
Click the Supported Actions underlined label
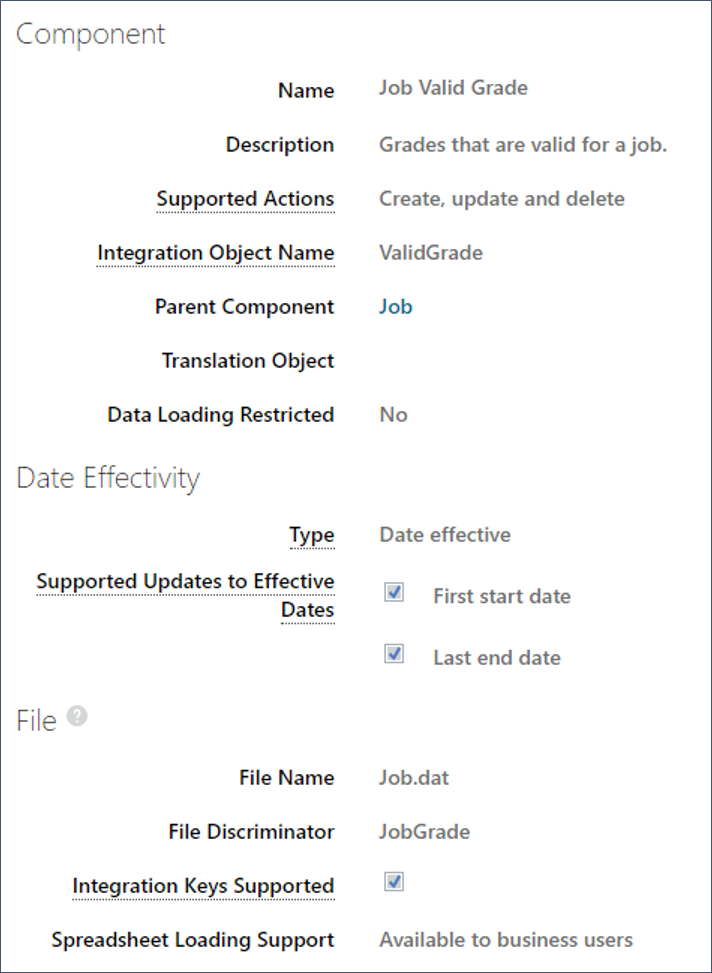click(x=245, y=199)
